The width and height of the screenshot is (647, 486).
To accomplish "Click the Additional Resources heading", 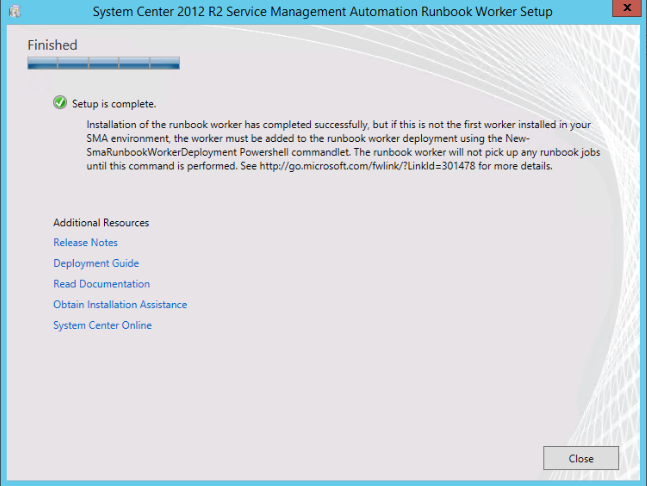I will [x=101, y=222].
